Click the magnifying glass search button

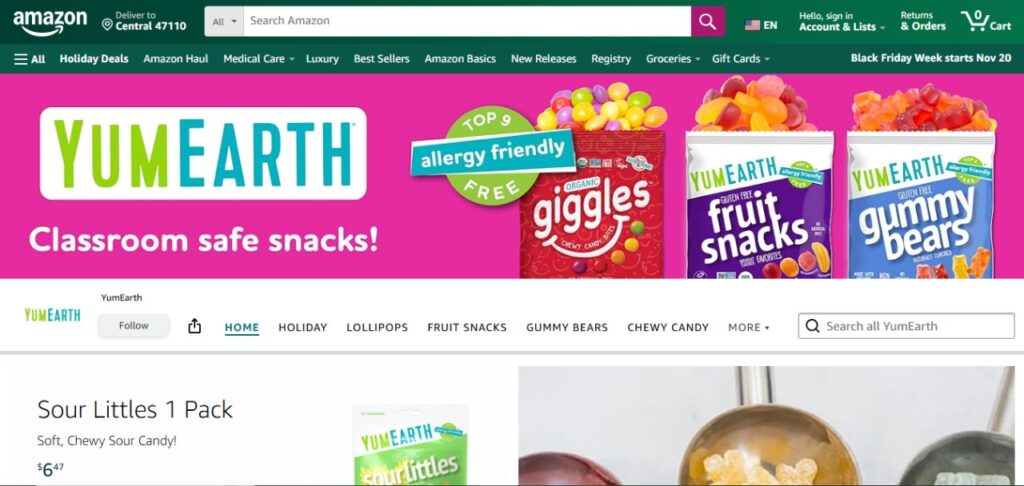[x=708, y=21]
